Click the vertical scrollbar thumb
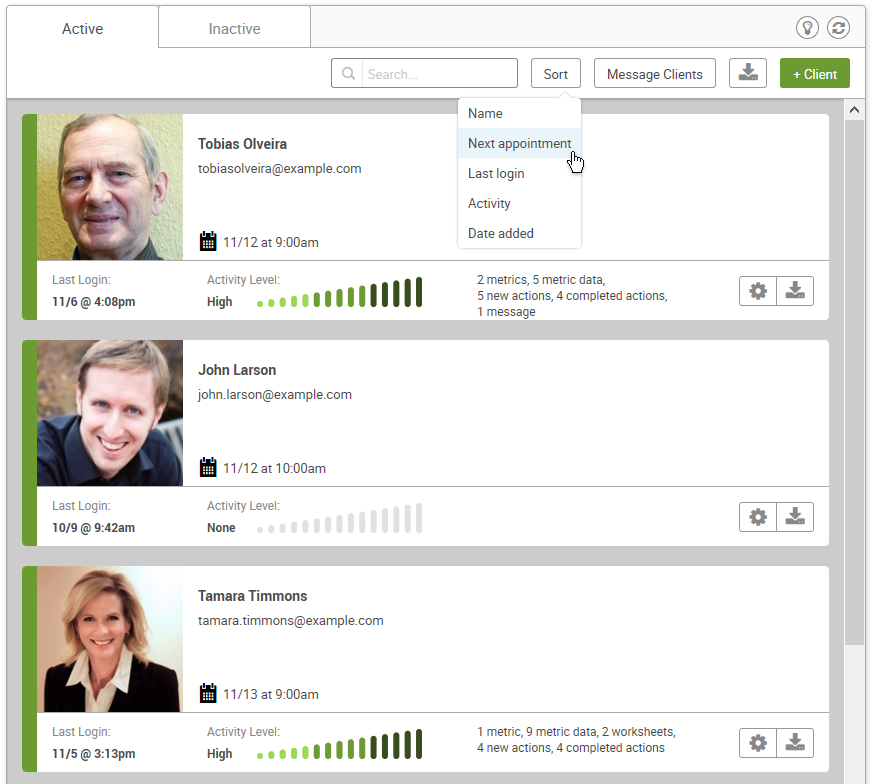The image size is (873, 784). [854, 382]
